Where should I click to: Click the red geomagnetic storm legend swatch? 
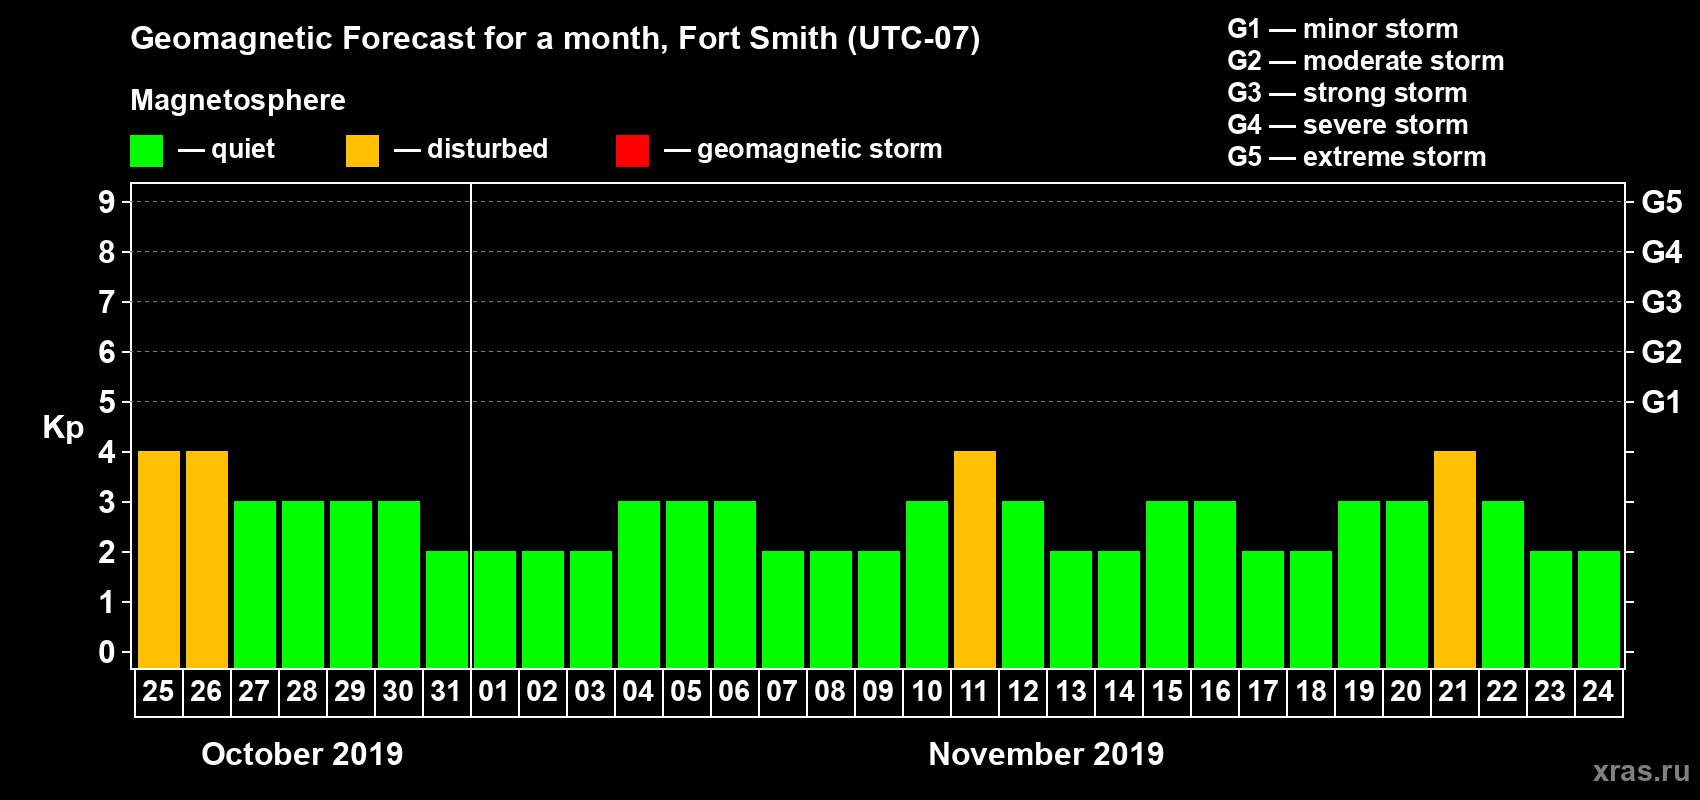click(x=632, y=151)
